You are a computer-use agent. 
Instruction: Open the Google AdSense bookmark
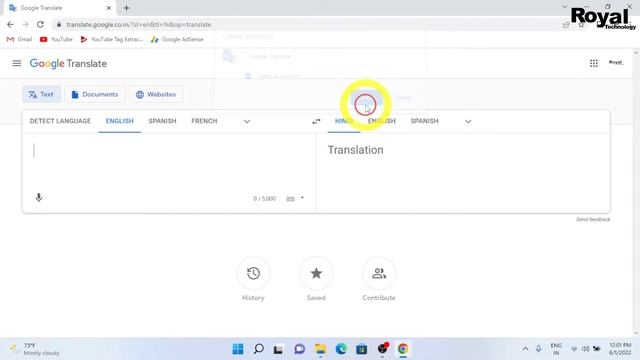click(x=177, y=39)
